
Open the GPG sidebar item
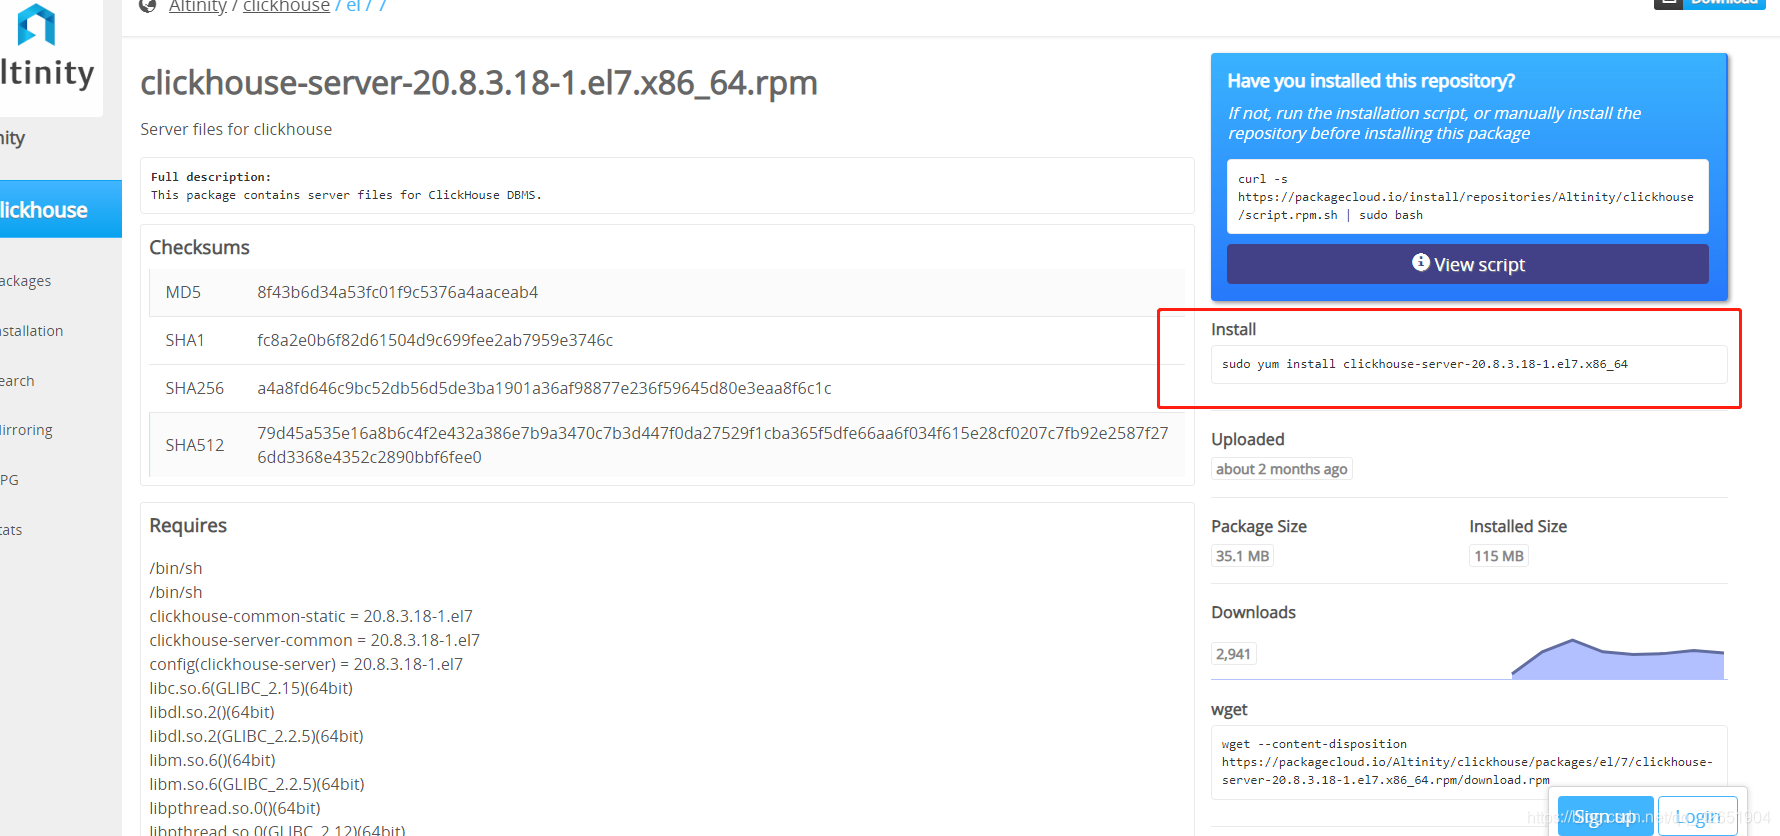(10, 480)
